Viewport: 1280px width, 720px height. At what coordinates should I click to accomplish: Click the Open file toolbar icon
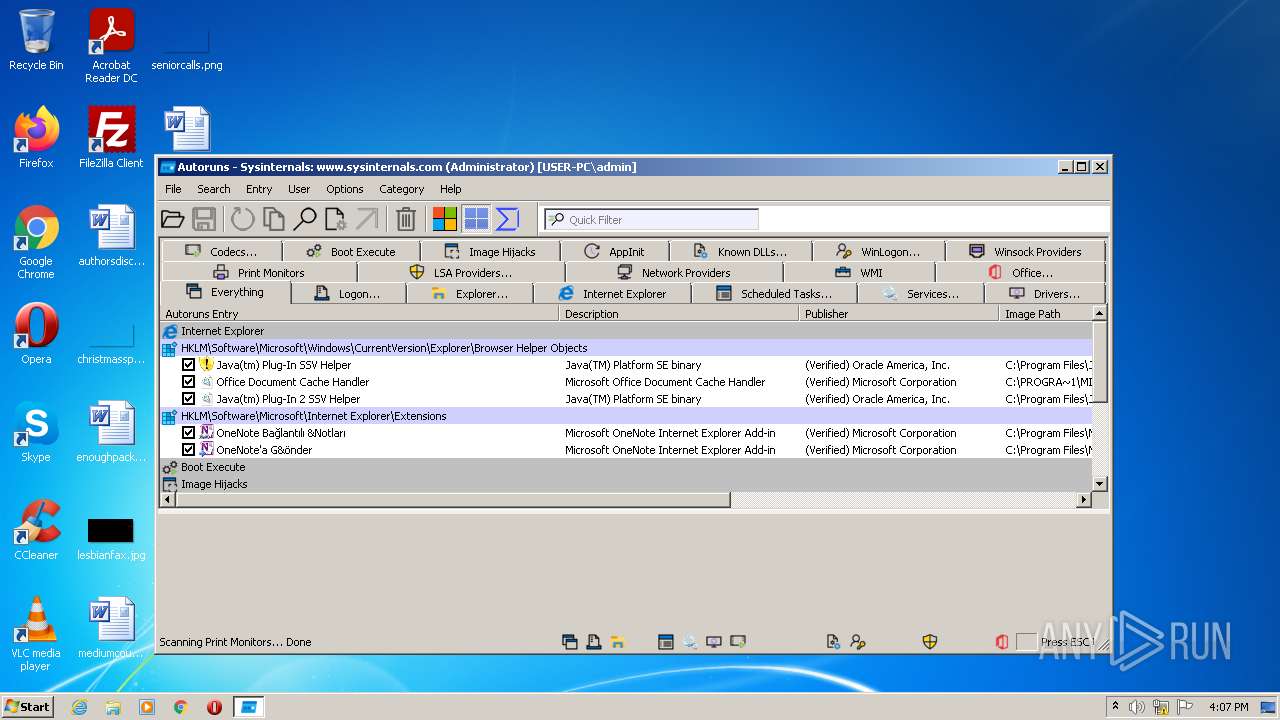click(x=172, y=219)
